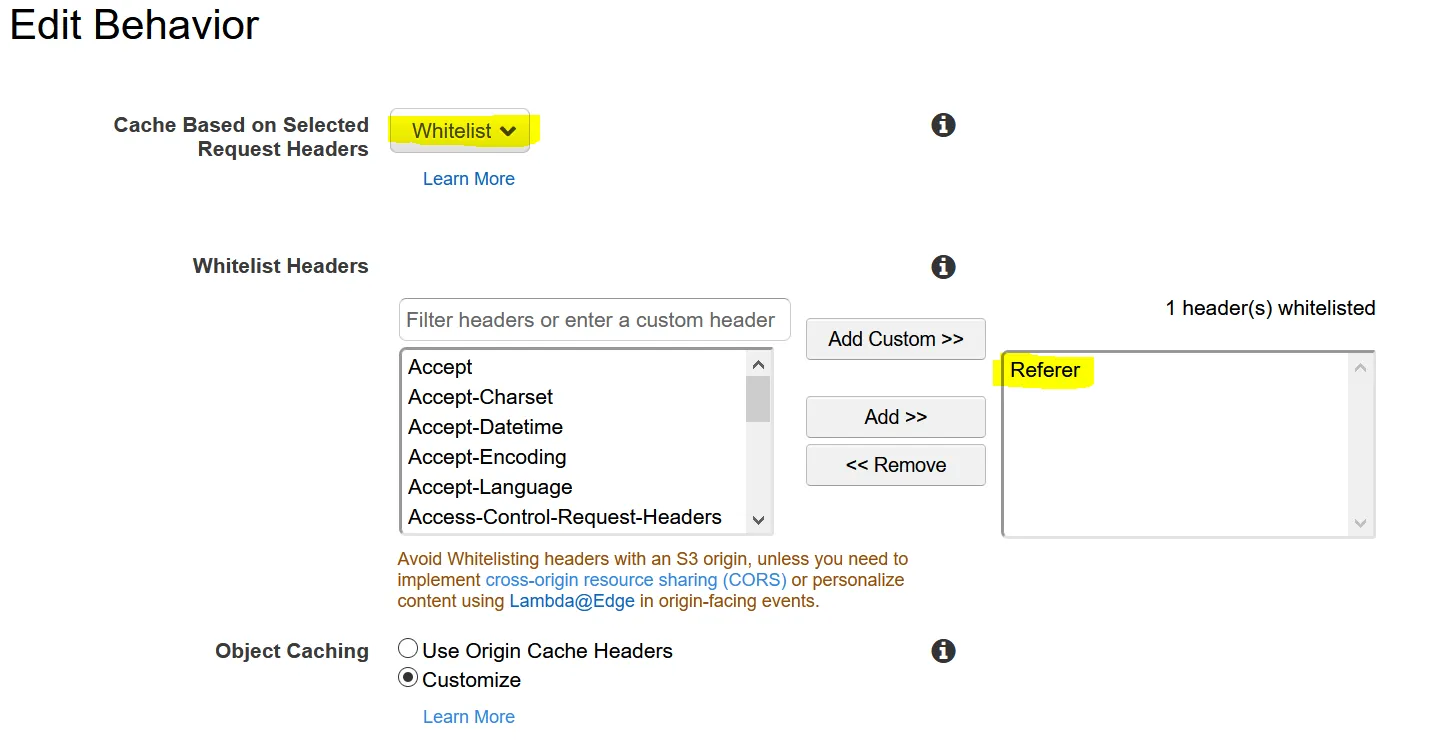Click up arrow in whitelisted headers box
The height and width of the screenshot is (744, 1435).
[1360, 368]
